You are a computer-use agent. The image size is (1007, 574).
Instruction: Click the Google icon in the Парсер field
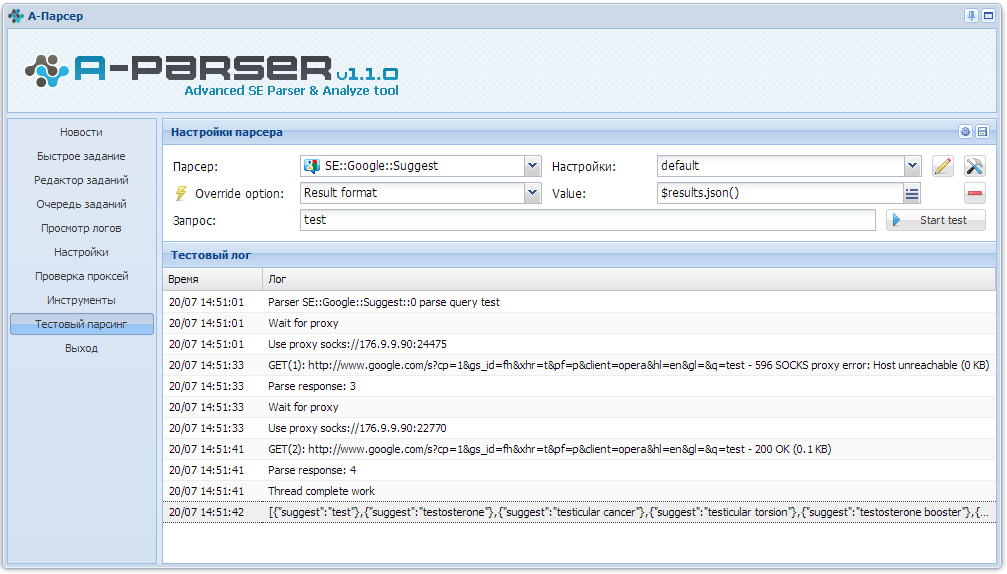(x=312, y=166)
